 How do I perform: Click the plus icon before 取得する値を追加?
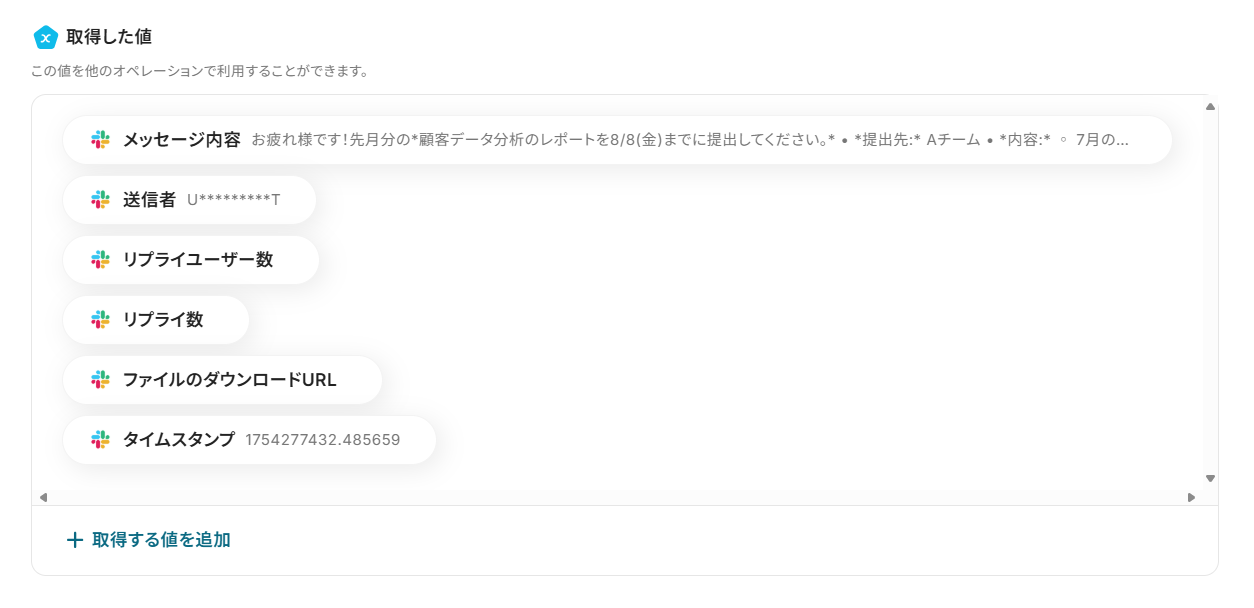[x=75, y=540]
